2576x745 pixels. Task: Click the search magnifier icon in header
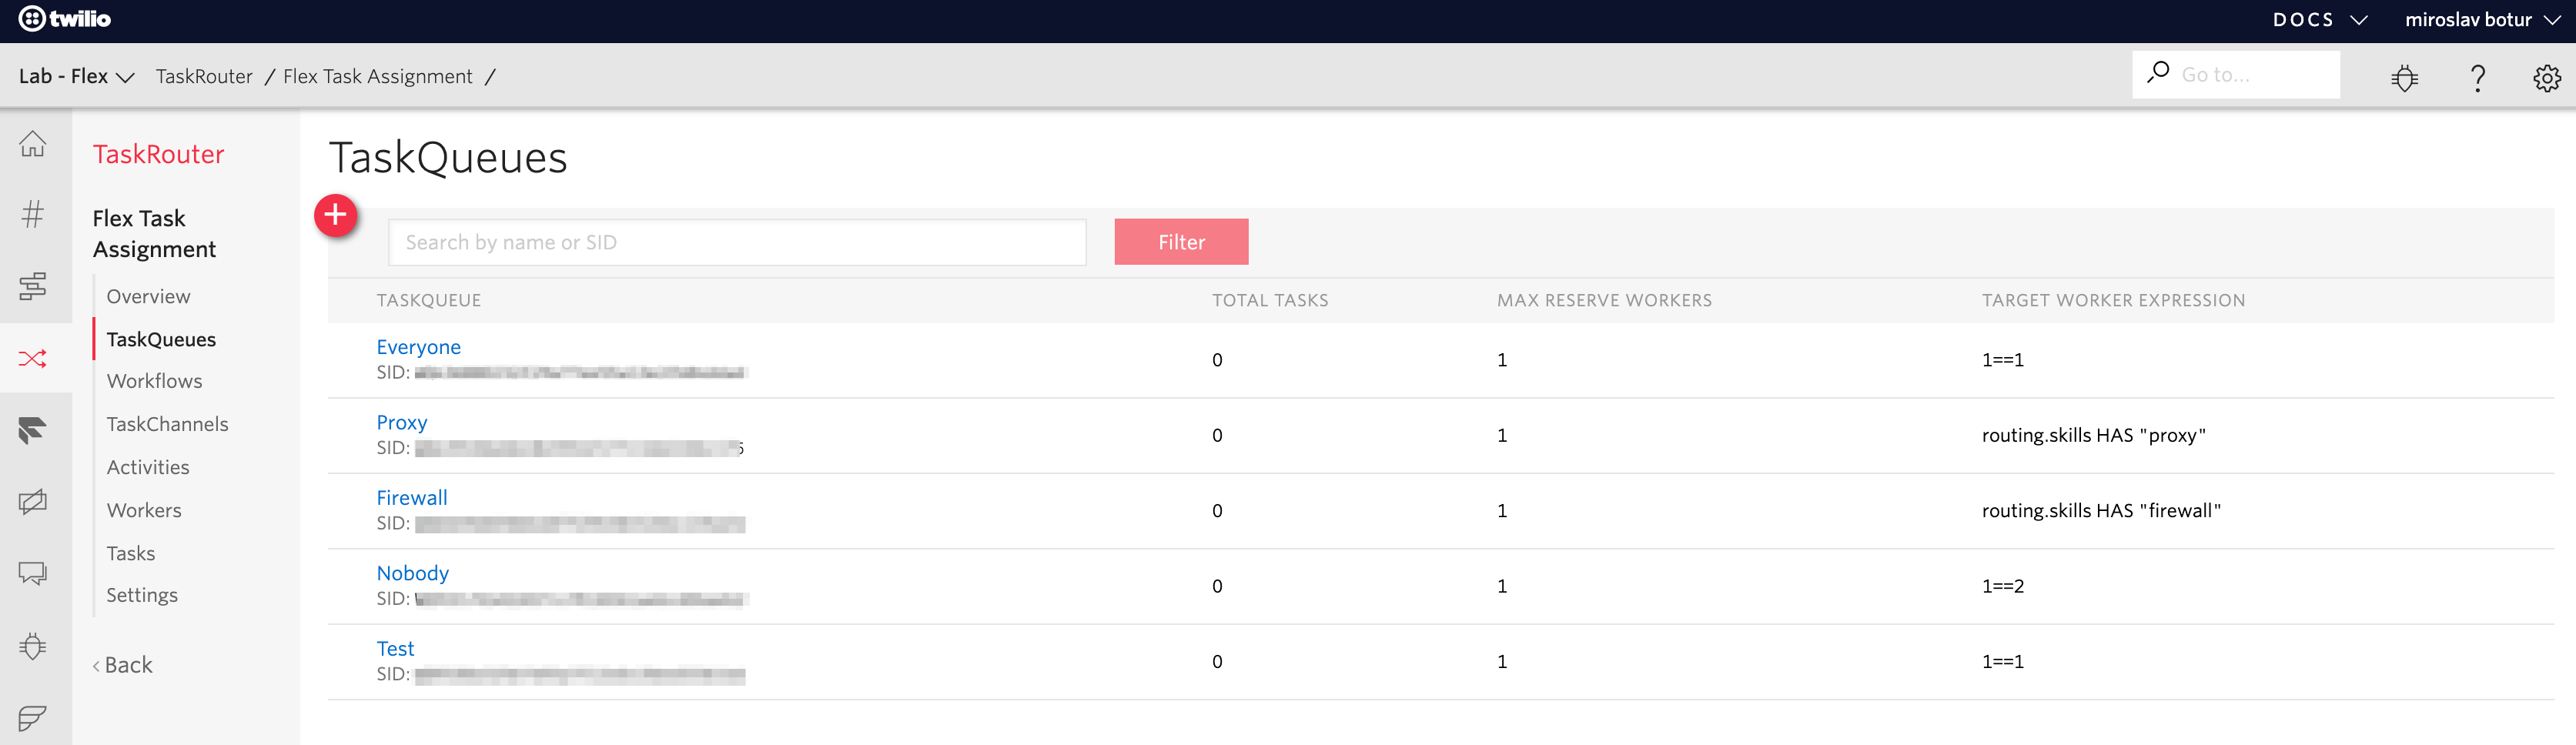(2158, 73)
